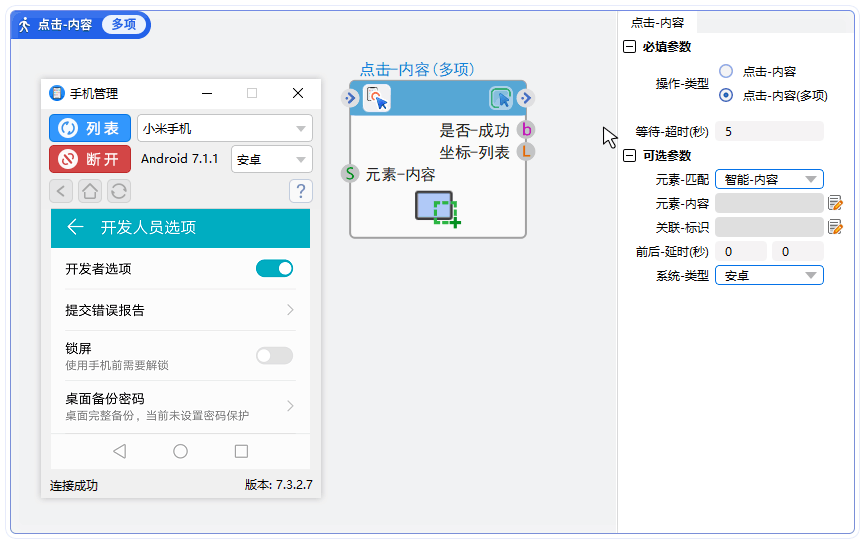Click the element capture icon in node
This screenshot has width=864, height=544.
pos(438,210)
